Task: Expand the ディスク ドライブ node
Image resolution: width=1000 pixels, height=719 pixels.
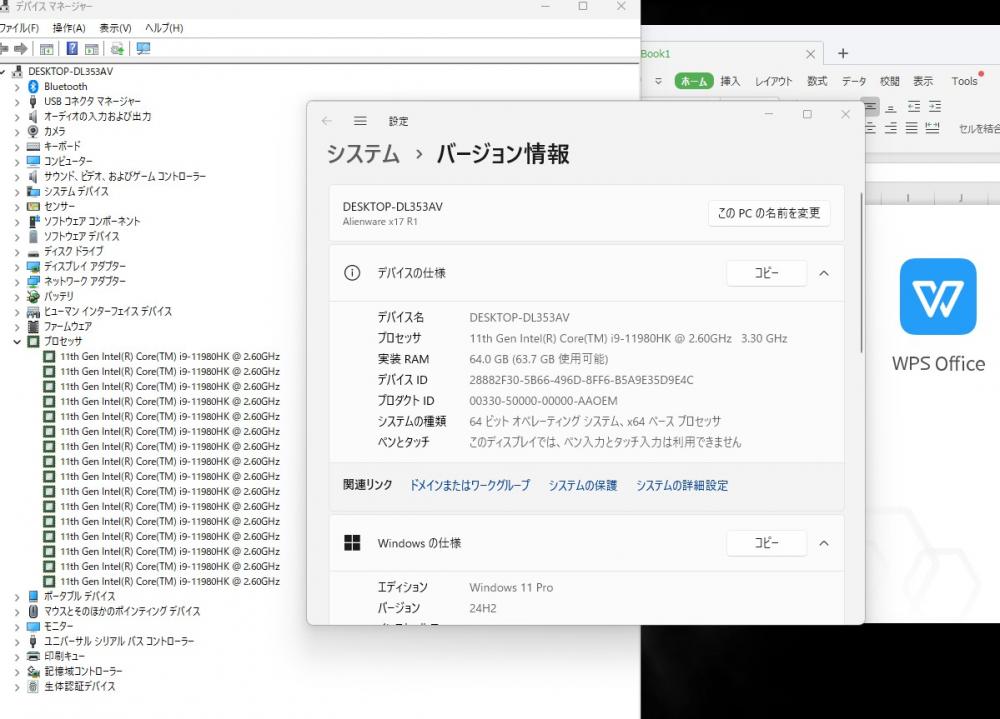Action: point(17,251)
